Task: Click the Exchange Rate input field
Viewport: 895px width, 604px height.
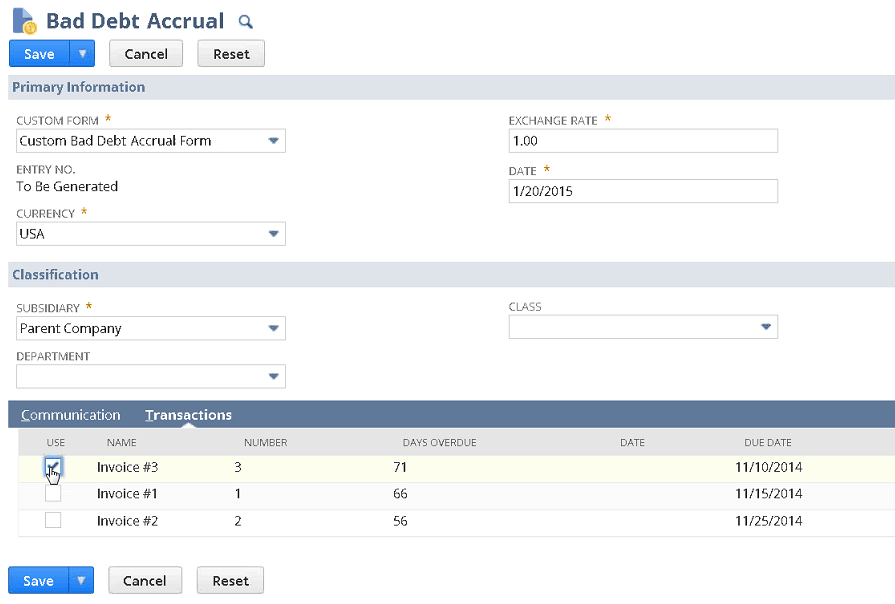Action: [x=643, y=141]
